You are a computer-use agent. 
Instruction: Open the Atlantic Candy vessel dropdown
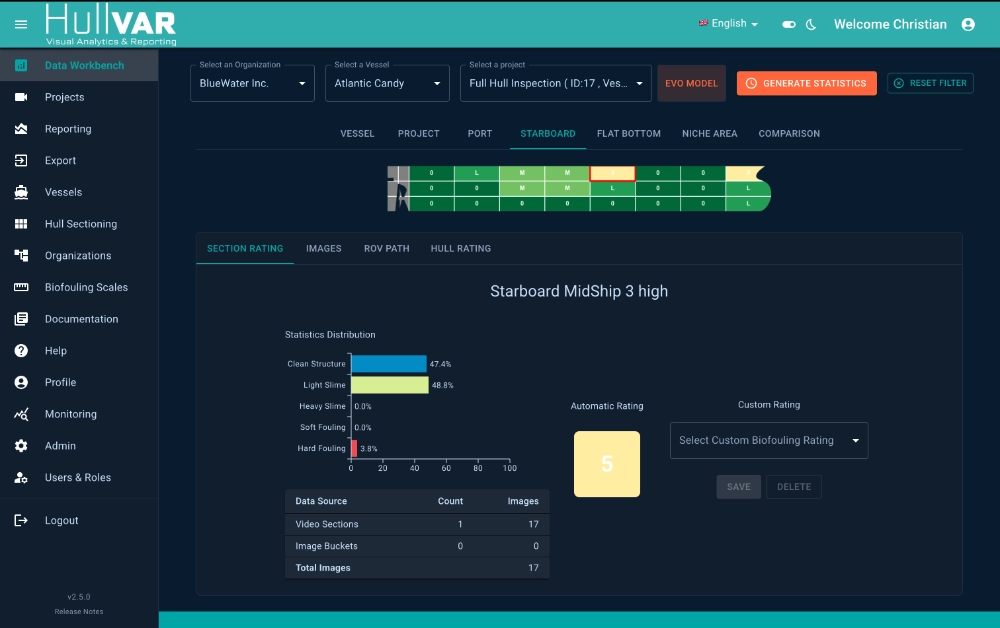[x=387, y=83]
